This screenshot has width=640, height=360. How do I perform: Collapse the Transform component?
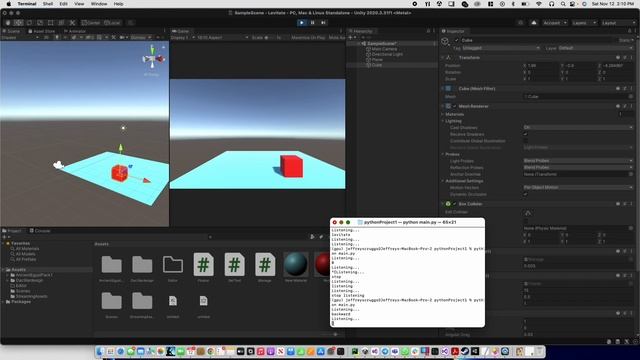click(x=442, y=58)
